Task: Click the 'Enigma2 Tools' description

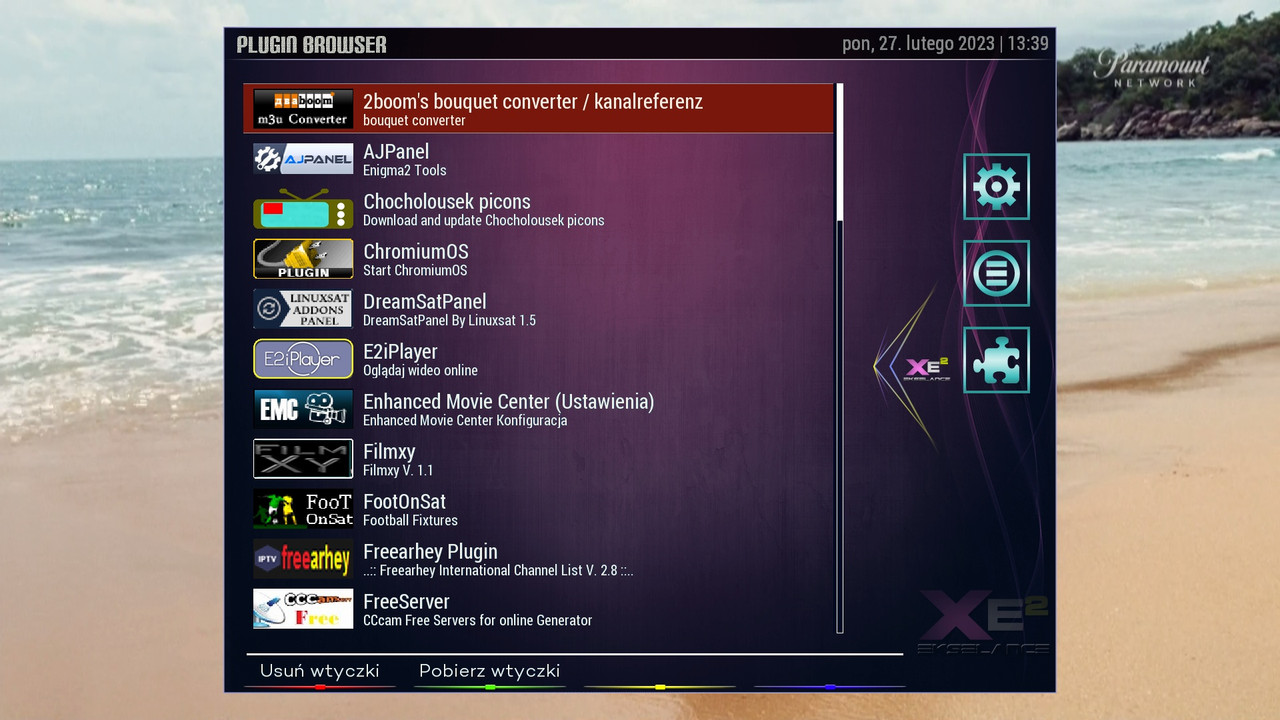Action: tap(405, 171)
